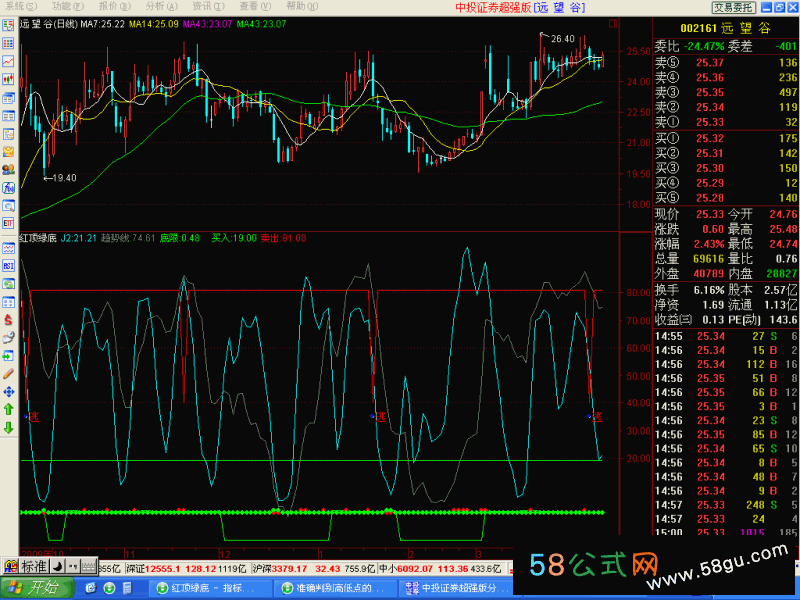Click the 19.40 low price marker on chart
This screenshot has height=600, width=800.
tap(64, 178)
